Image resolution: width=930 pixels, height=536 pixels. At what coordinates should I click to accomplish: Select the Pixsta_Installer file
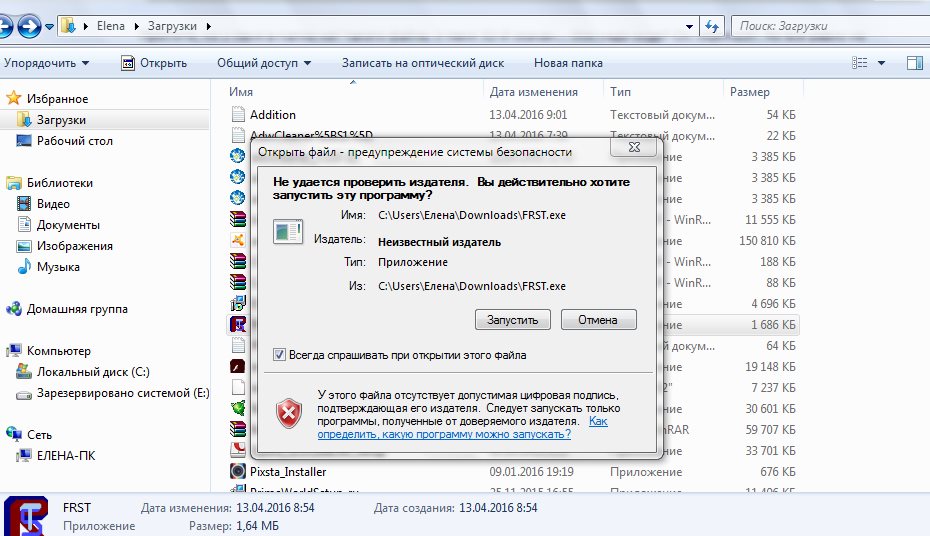point(288,472)
